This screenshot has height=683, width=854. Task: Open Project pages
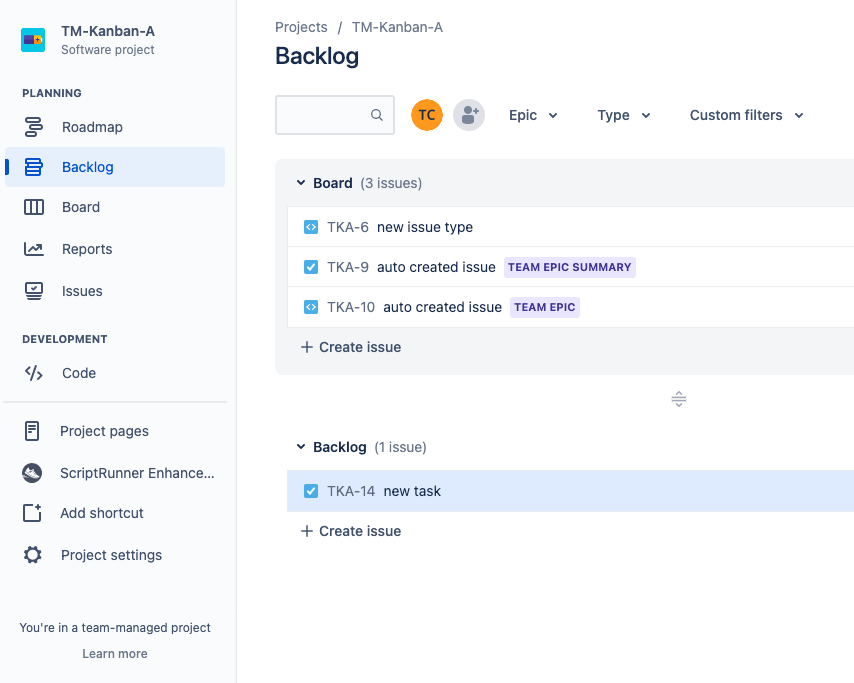click(x=104, y=431)
